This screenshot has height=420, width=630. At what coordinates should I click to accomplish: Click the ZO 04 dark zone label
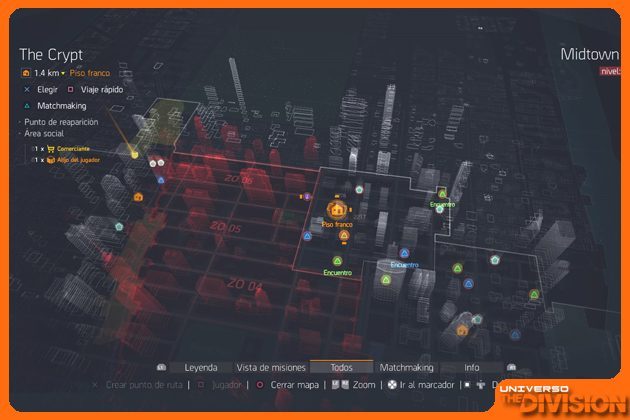(x=245, y=285)
